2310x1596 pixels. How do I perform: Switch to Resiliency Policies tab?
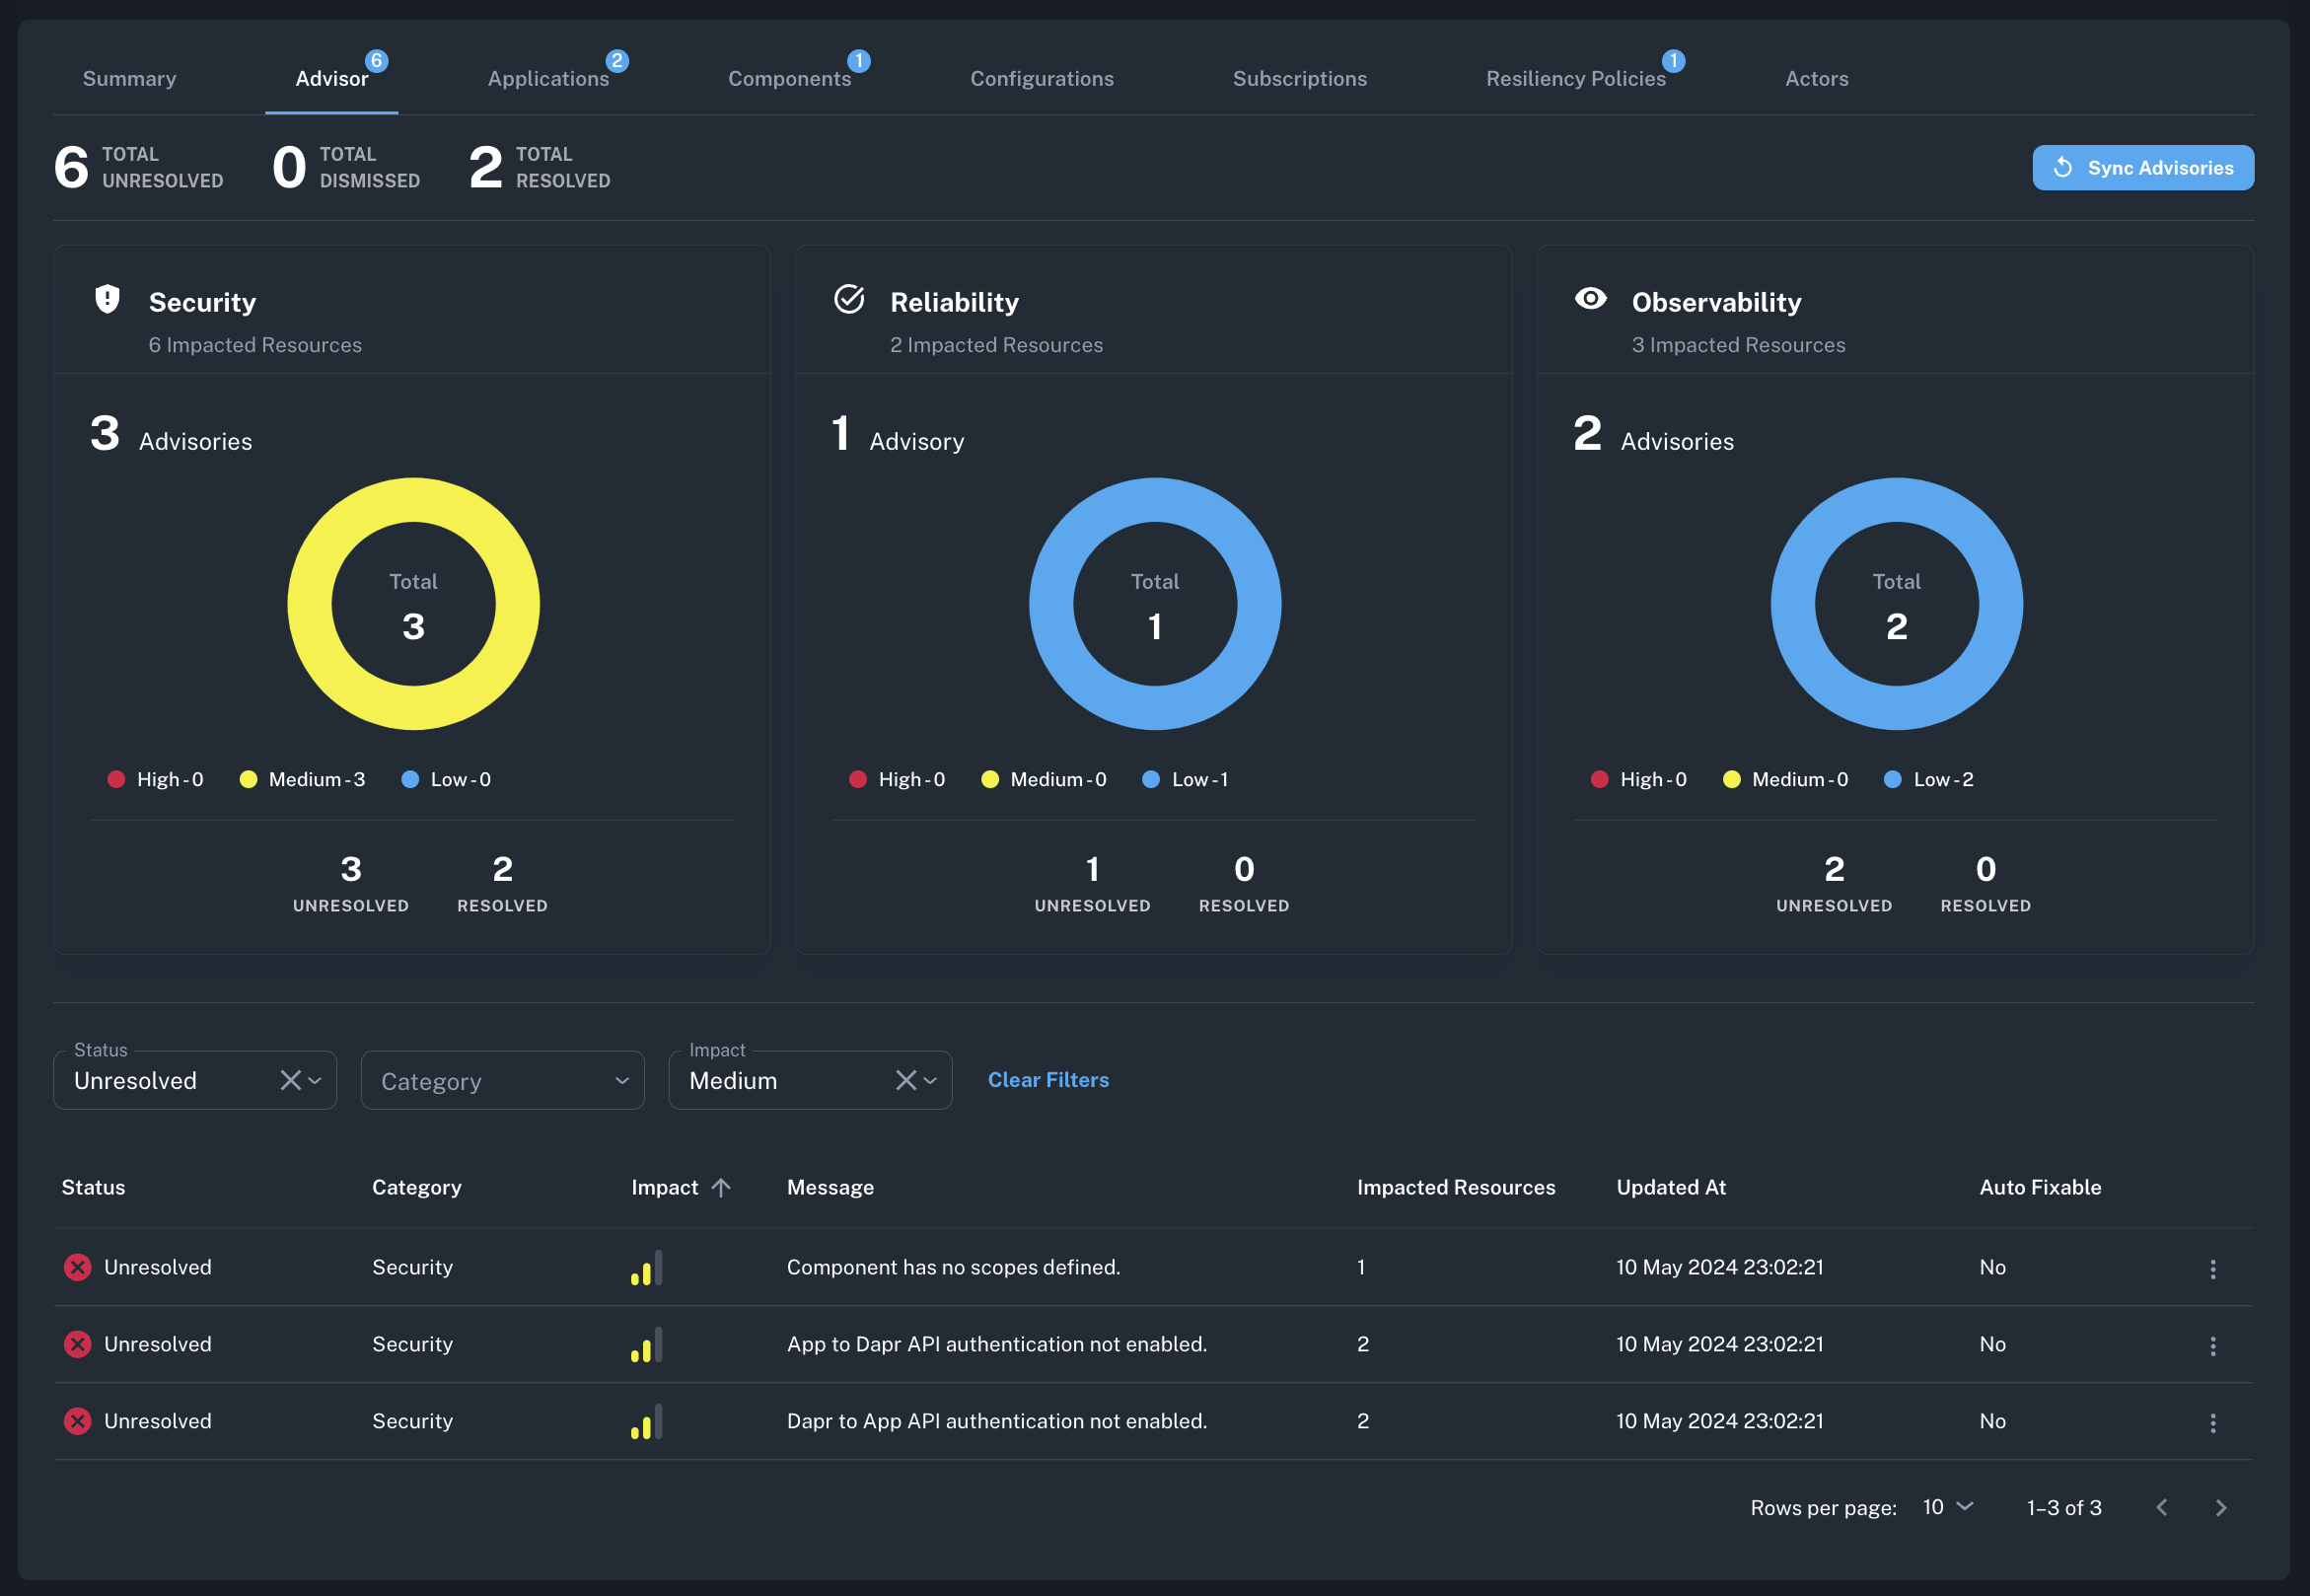(x=1575, y=78)
